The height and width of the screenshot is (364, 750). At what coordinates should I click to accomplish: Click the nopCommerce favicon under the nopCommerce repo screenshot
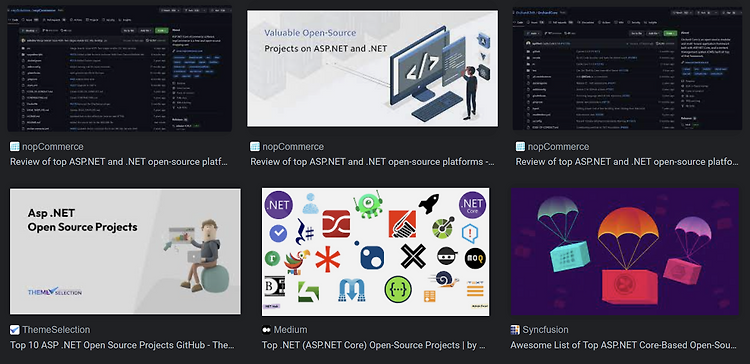14,146
